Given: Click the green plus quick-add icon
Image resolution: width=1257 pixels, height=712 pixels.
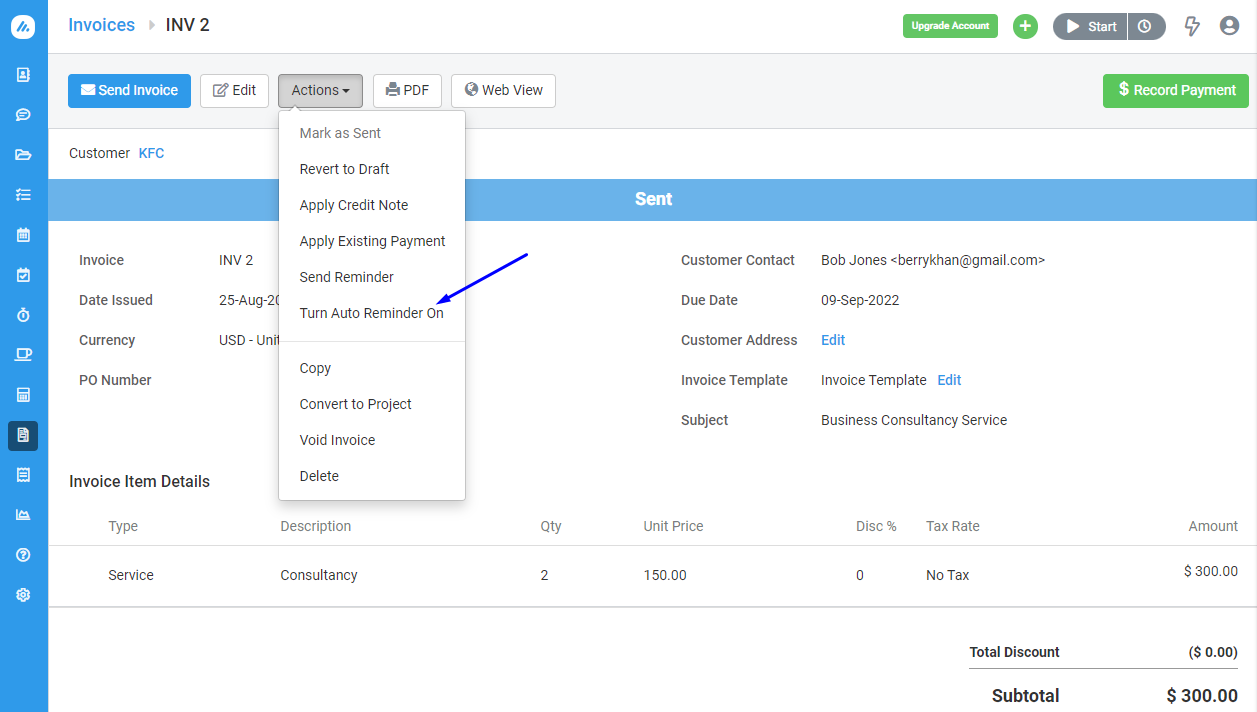Looking at the screenshot, I should coord(1025,26).
